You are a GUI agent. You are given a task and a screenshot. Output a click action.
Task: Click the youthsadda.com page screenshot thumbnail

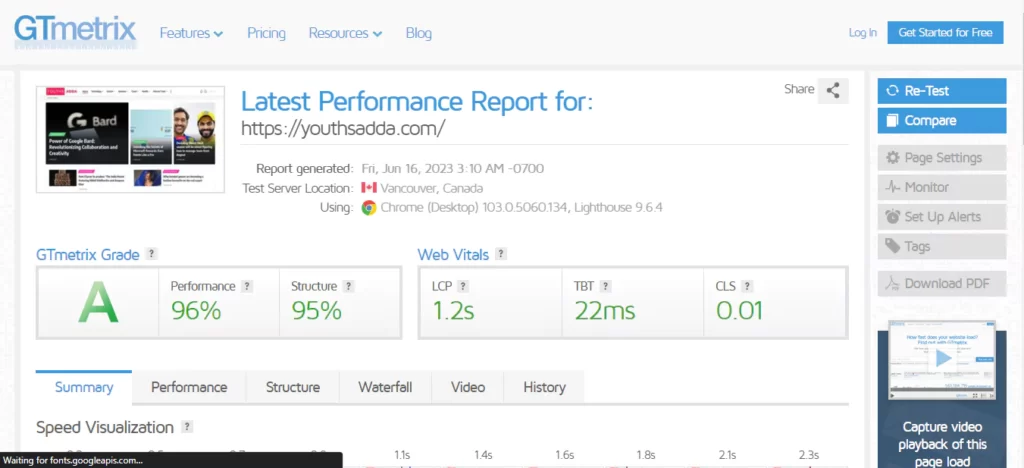(x=131, y=139)
